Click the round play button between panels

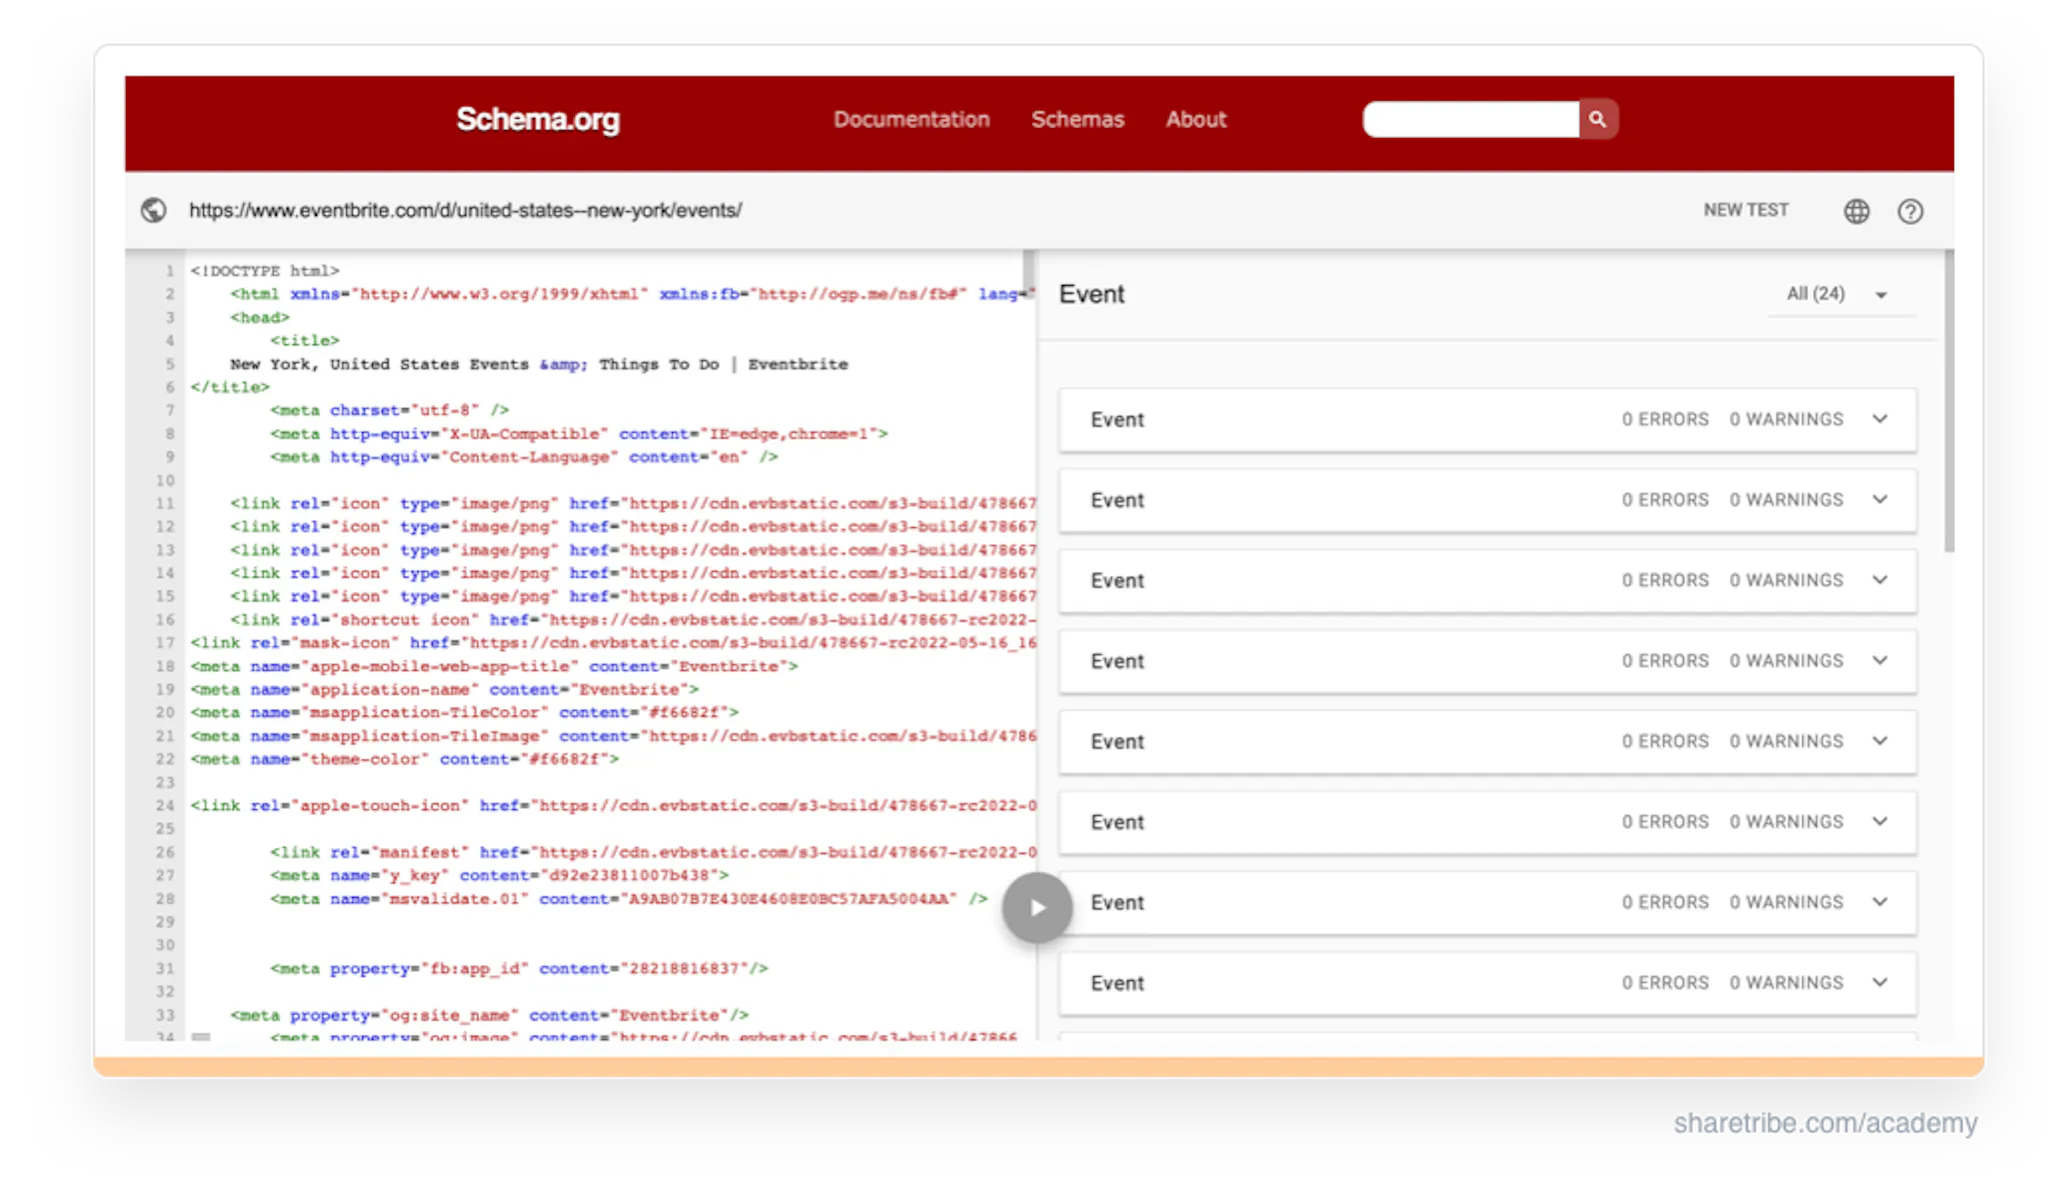click(1037, 907)
